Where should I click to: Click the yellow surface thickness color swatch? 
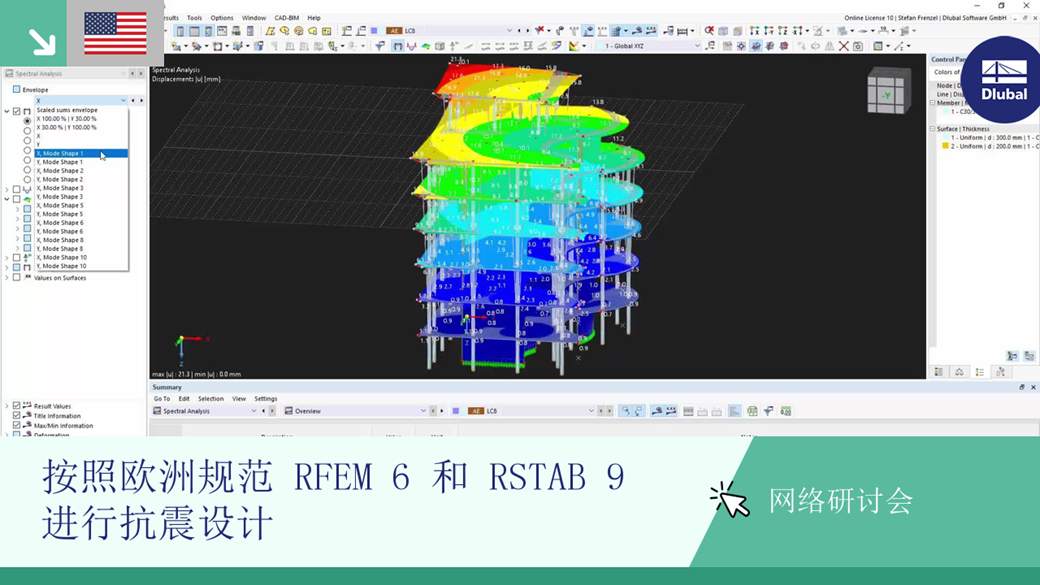945,146
